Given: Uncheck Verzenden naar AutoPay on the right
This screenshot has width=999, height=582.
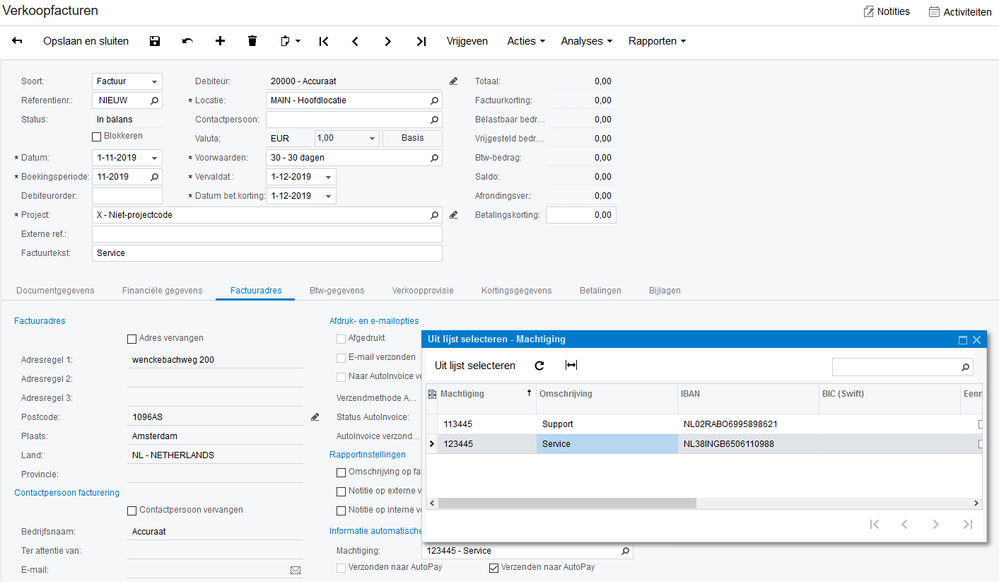Looking at the screenshot, I should (494, 568).
